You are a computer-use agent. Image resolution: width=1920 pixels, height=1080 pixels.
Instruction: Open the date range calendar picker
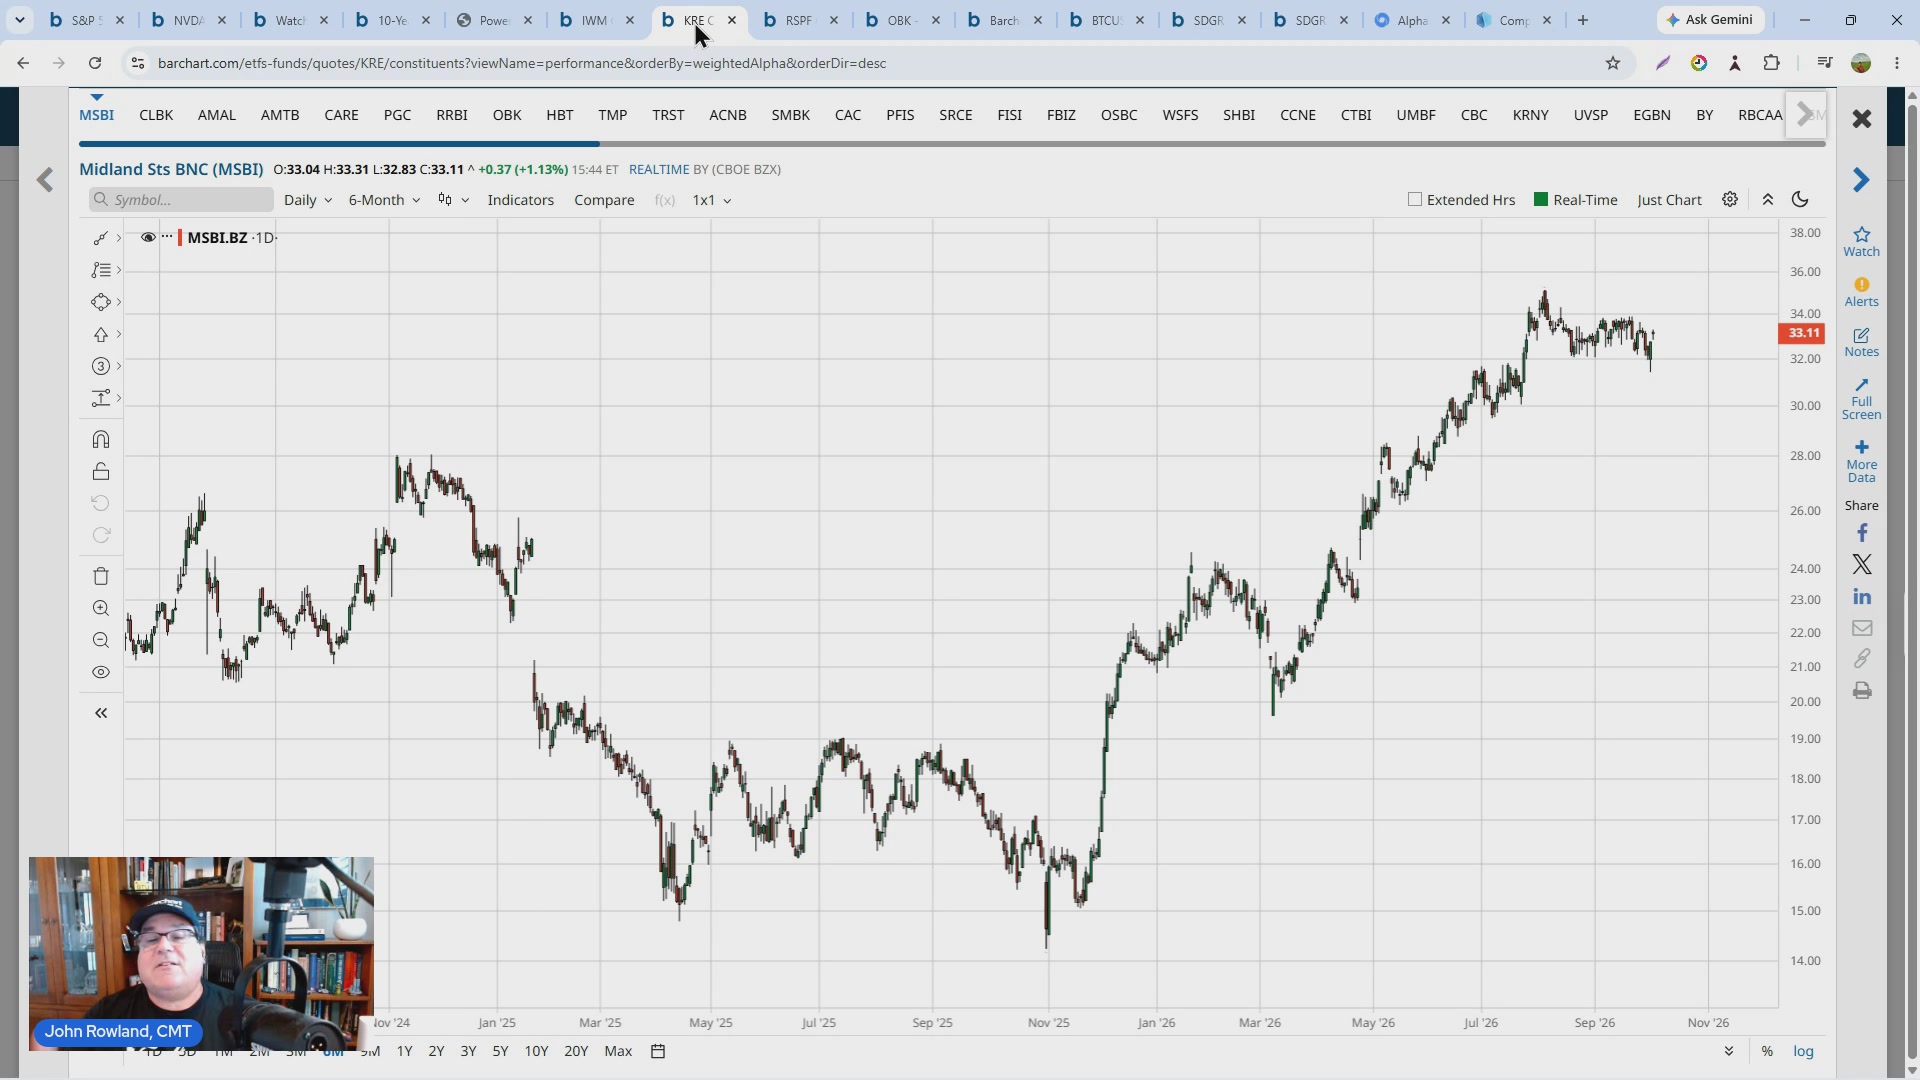[658, 1051]
